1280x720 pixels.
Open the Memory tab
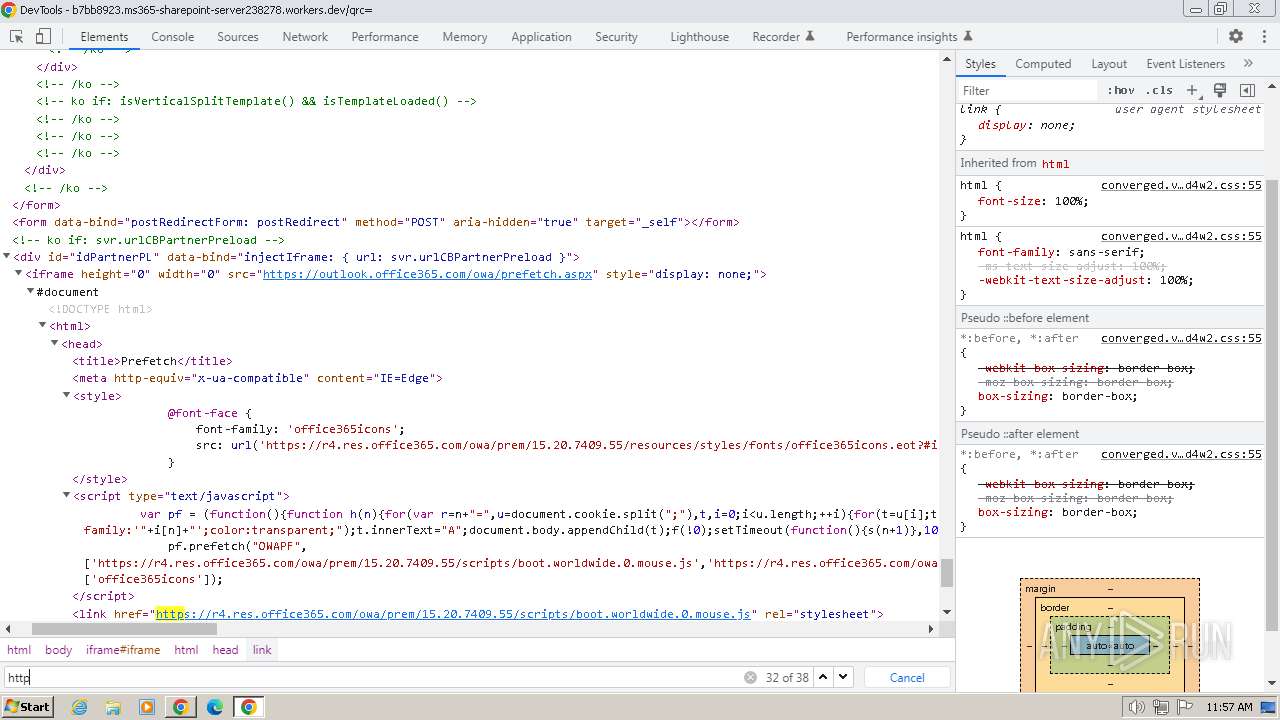pyautogui.click(x=465, y=36)
